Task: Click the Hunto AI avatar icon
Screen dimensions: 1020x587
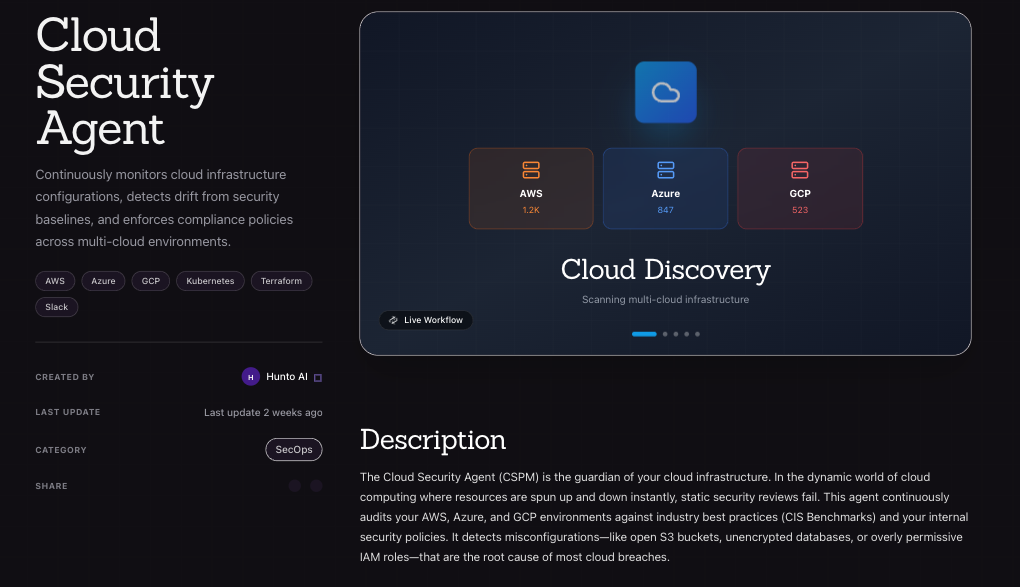Action: (251, 376)
